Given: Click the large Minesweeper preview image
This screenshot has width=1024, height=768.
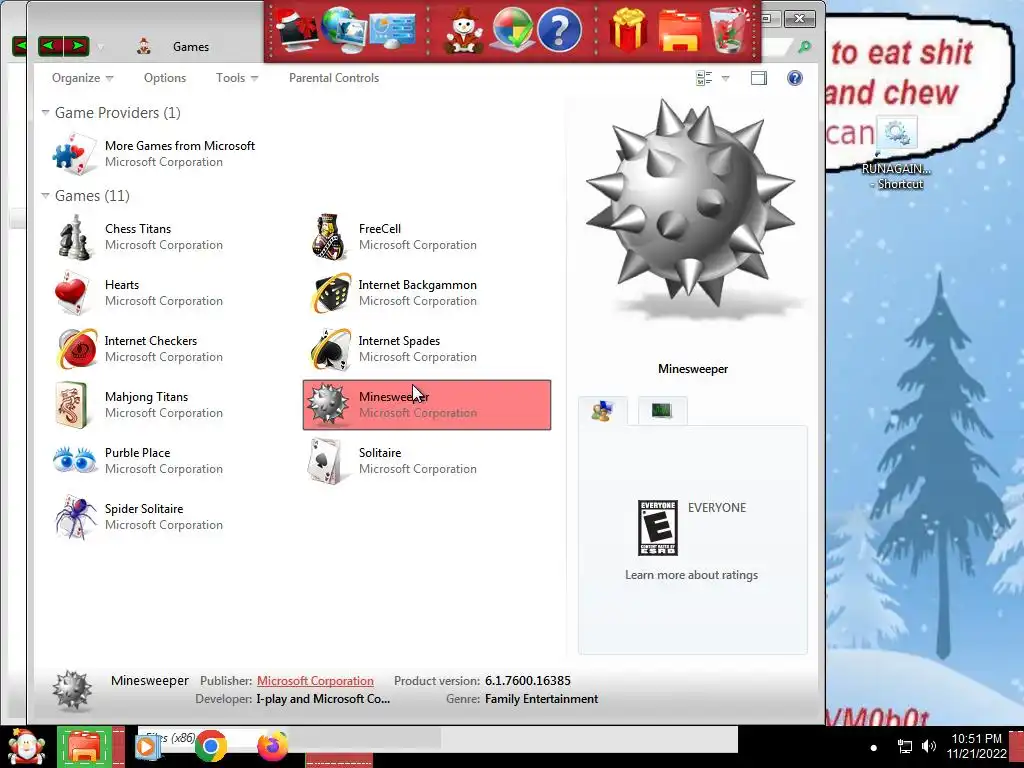Looking at the screenshot, I should click(691, 204).
